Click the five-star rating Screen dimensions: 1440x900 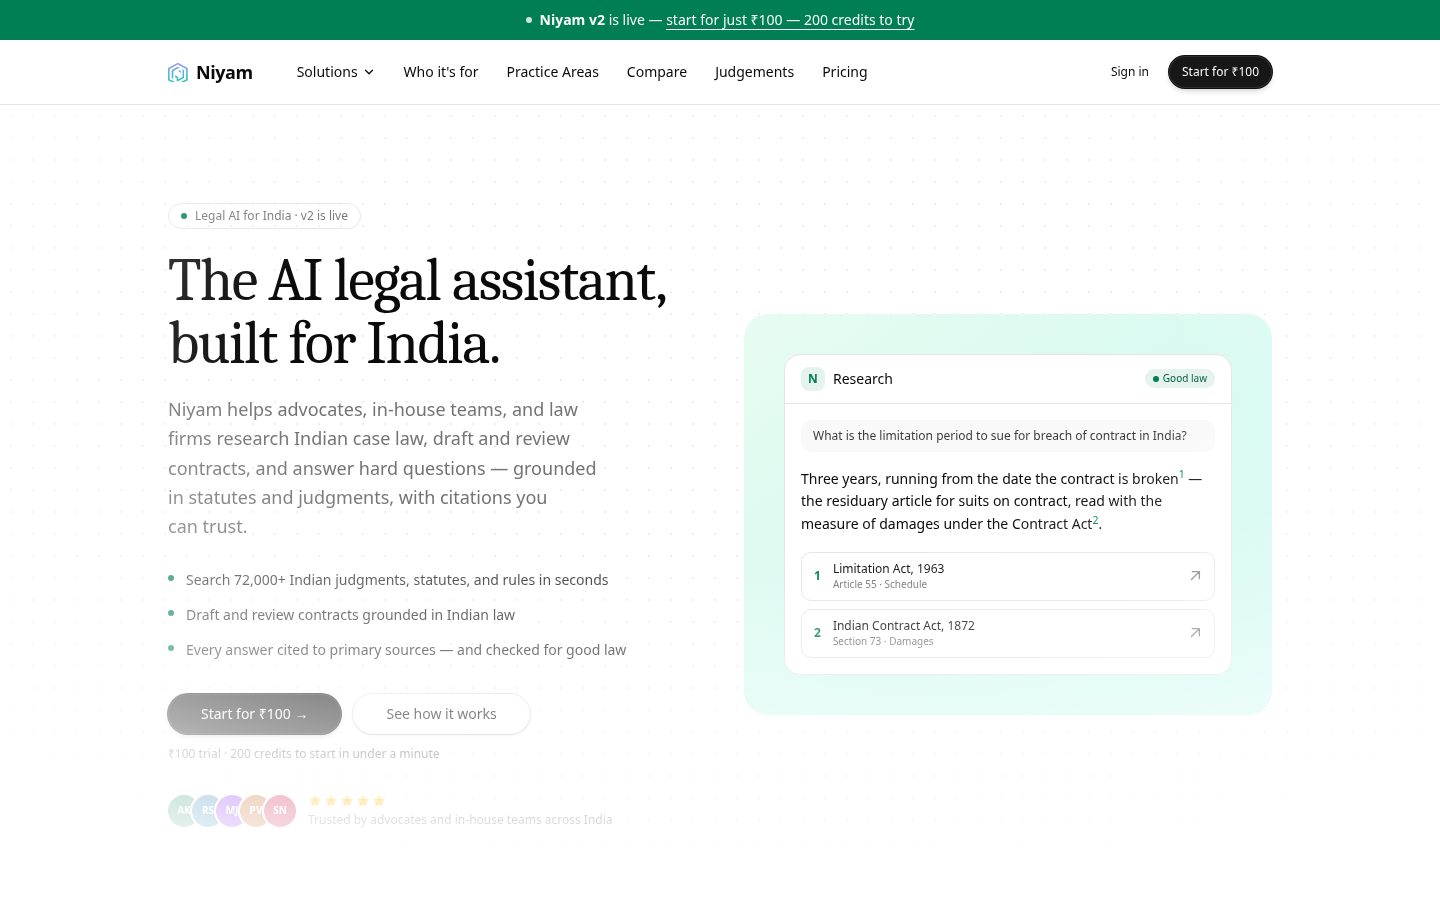(x=347, y=801)
